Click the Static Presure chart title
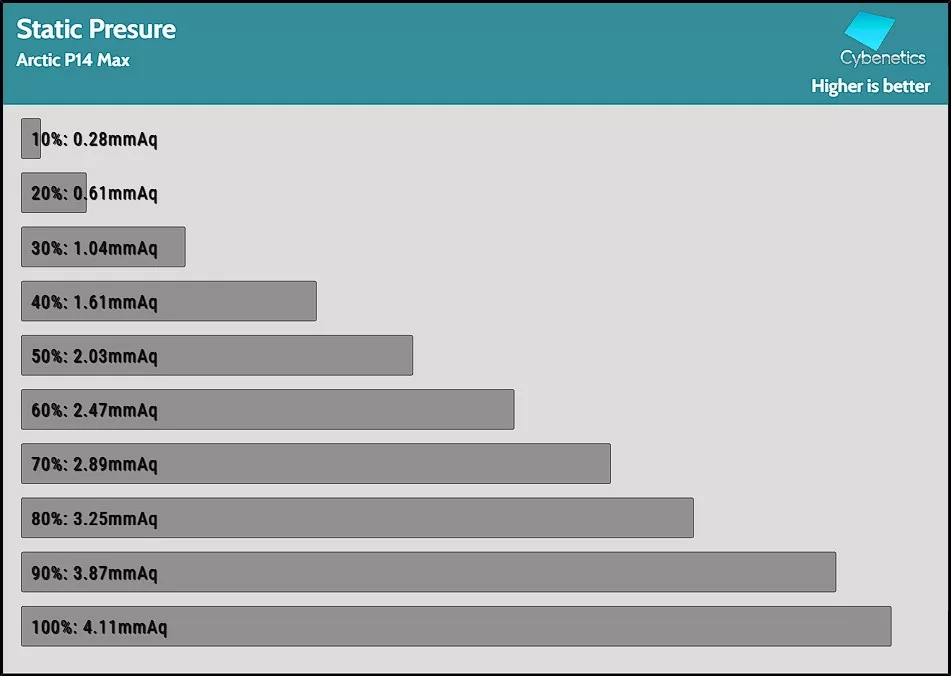The height and width of the screenshot is (676, 951). tap(96, 29)
